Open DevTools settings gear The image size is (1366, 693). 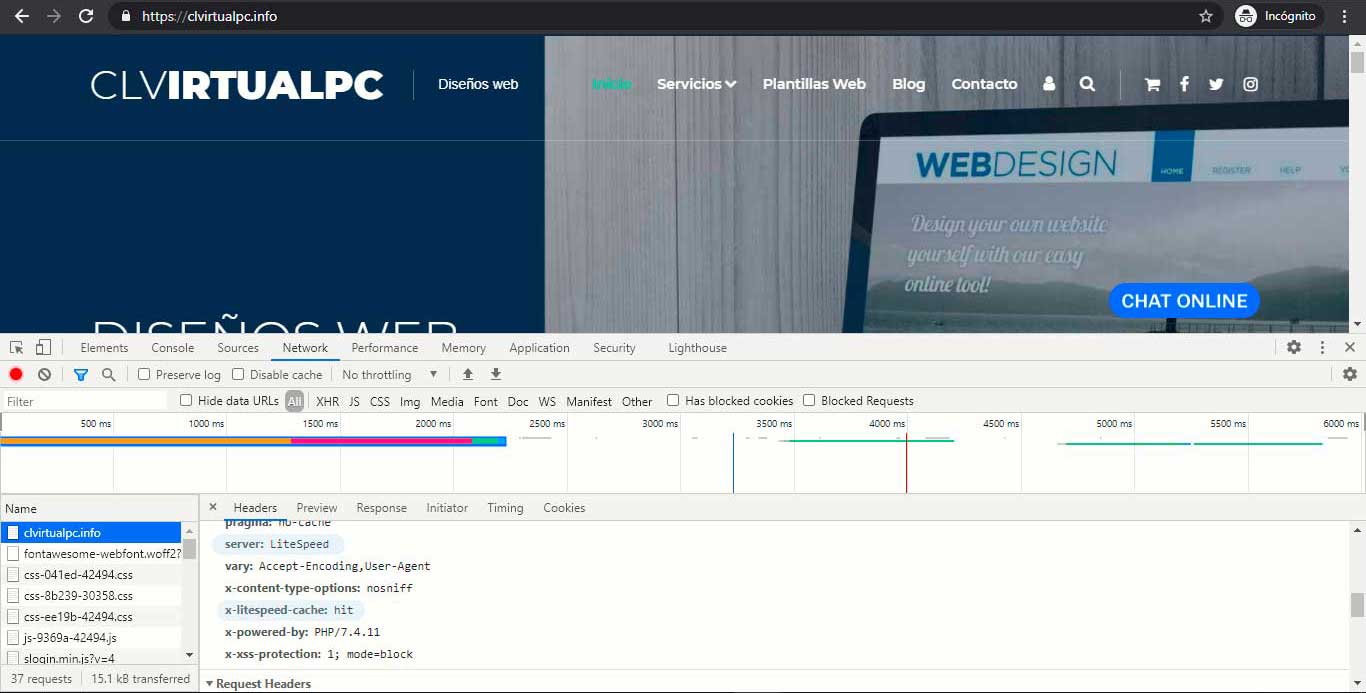[1294, 347]
